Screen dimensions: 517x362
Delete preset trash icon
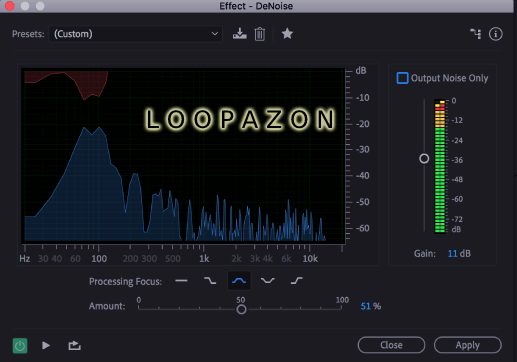[x=260, y=34]
